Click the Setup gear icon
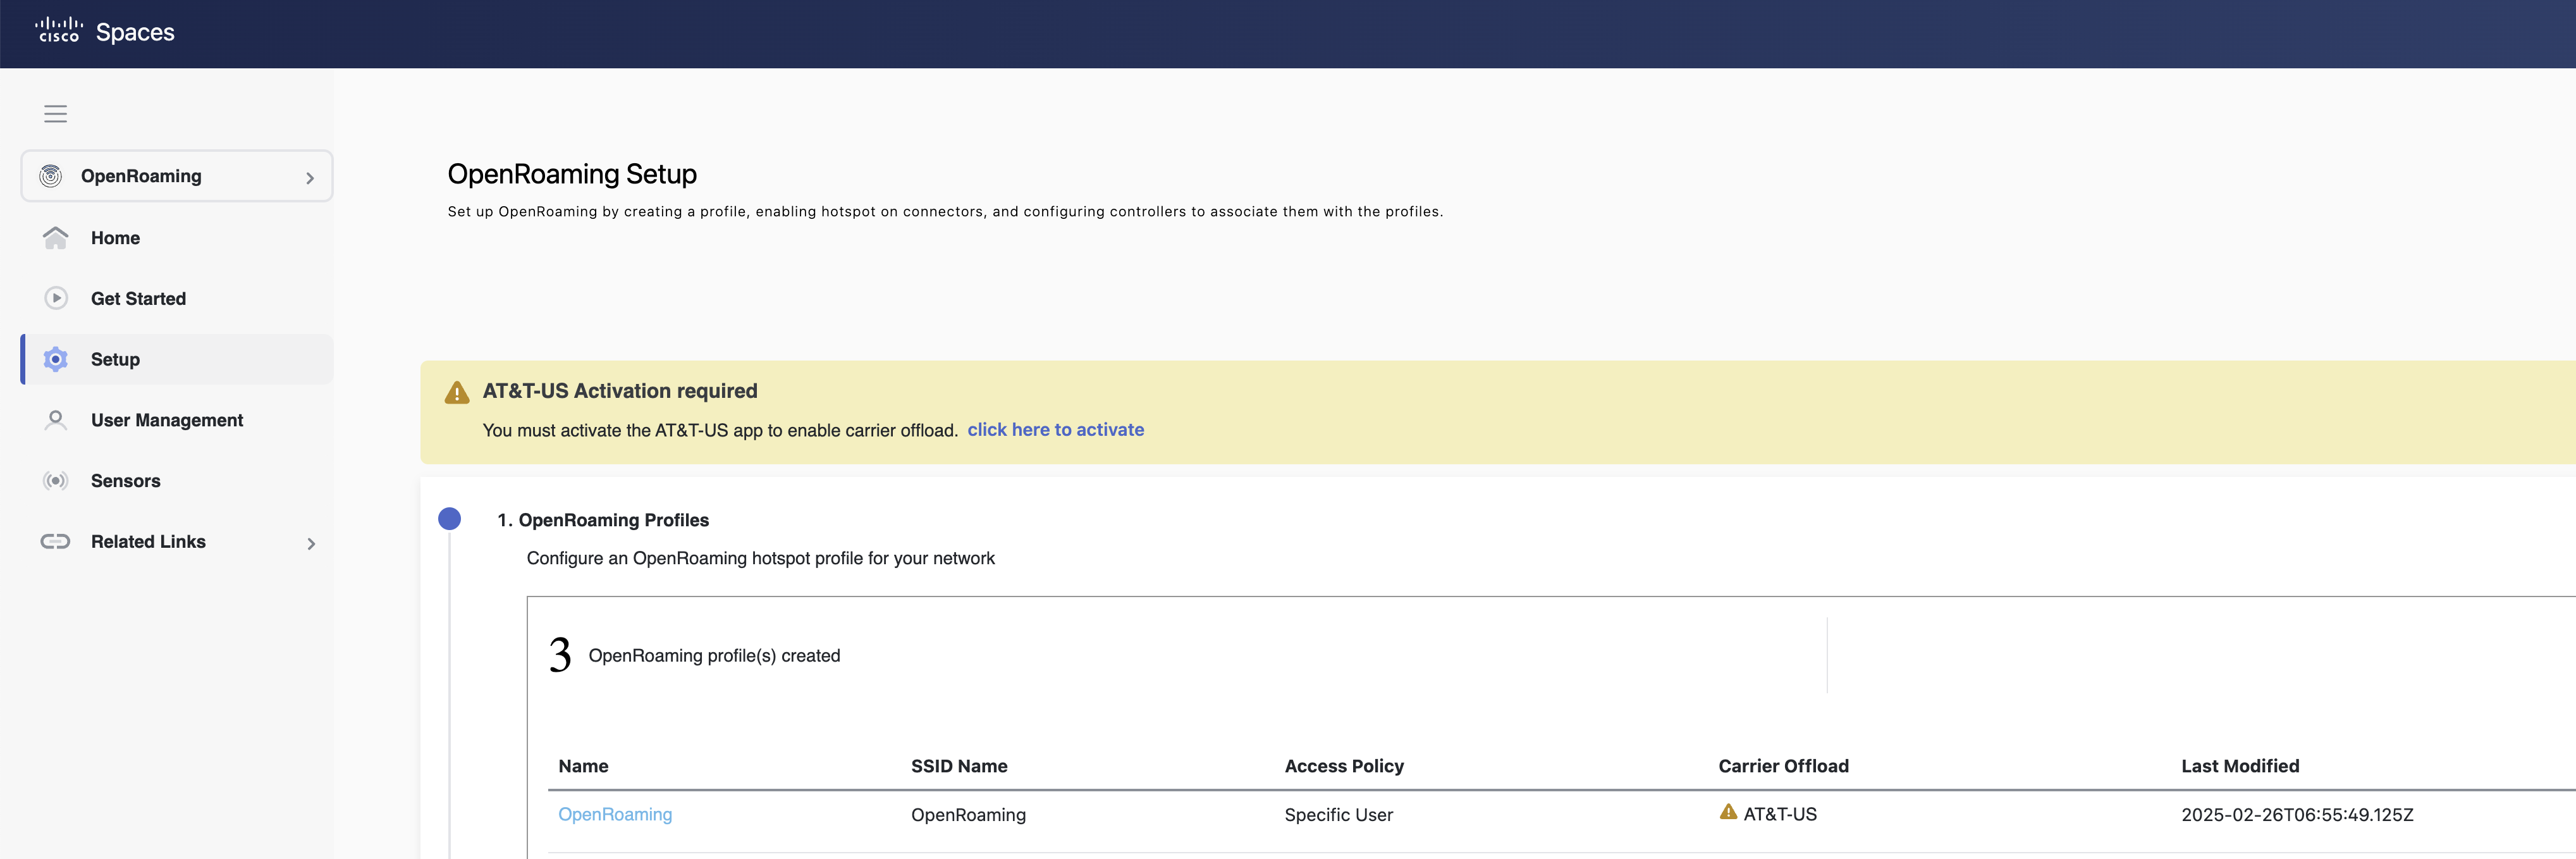The width and height of the screenshot is (2576, 859). (x=56, y=359)
